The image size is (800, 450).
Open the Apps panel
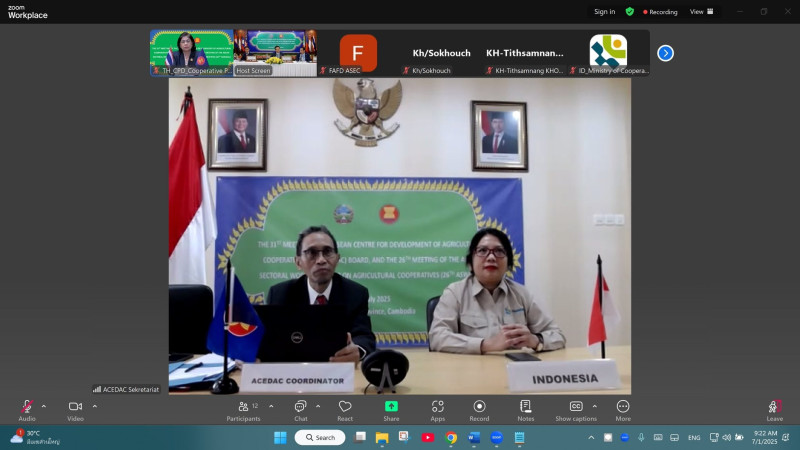(x=437, y=411)
